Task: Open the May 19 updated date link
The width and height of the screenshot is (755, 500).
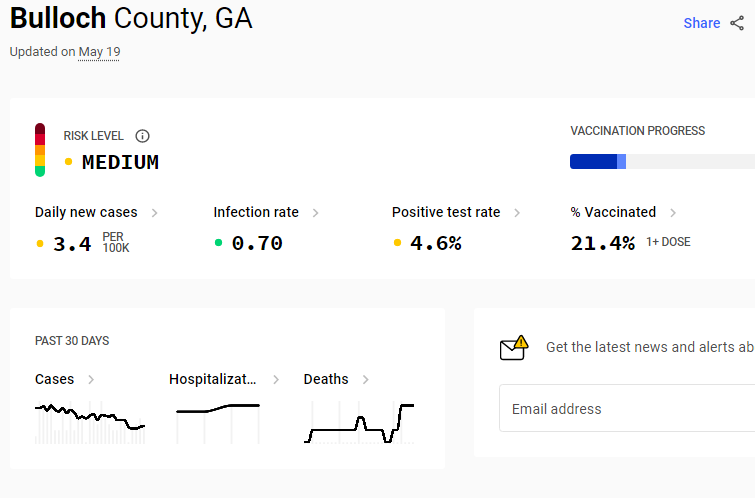Action: [x=99, y=52]
